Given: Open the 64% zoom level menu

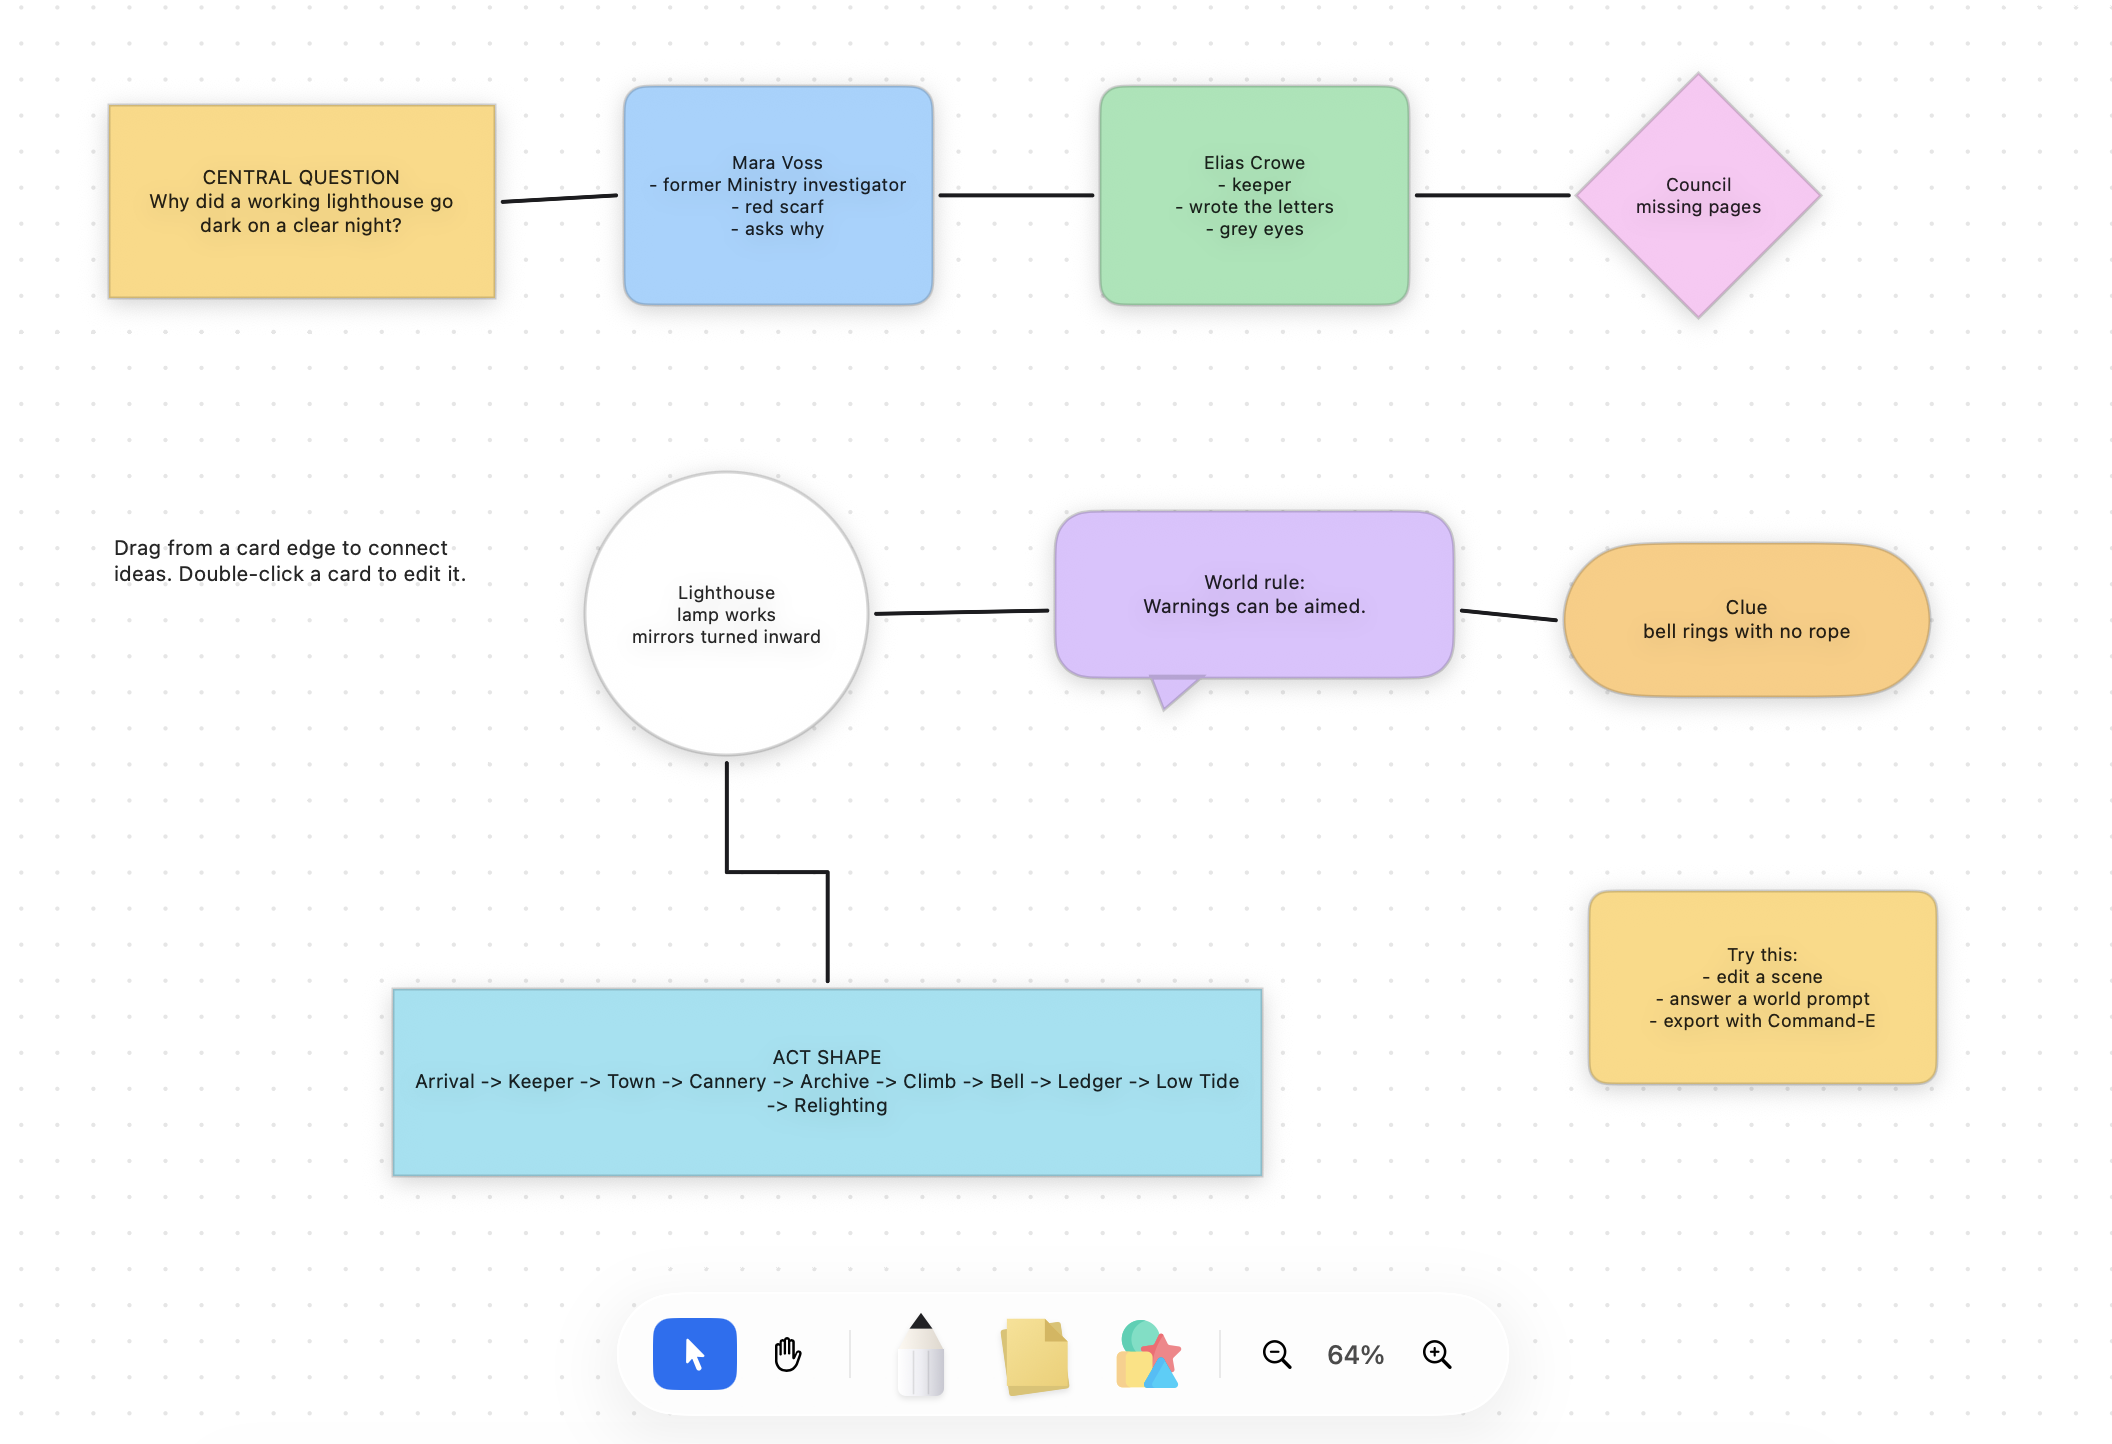Looking at the screenshot, I should (x=1355, y=1355).
